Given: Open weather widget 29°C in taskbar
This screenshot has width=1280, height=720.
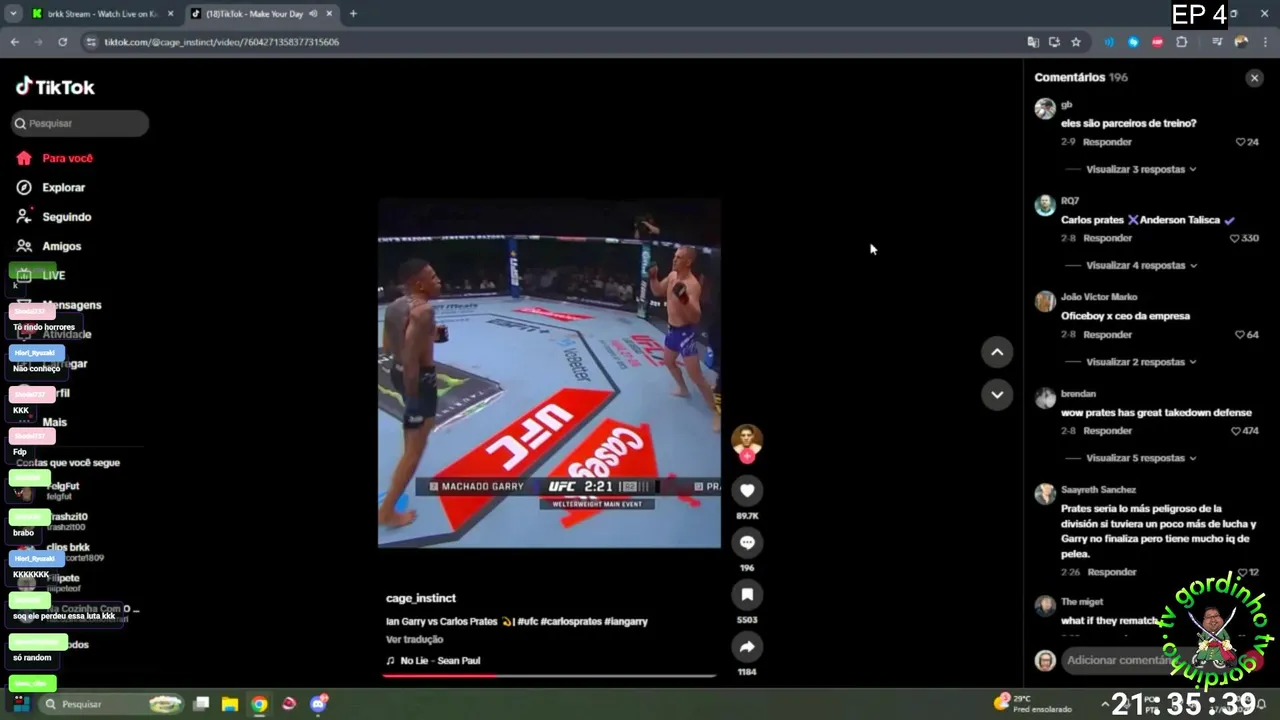Looking at the screenshot, I should [x=1032, y=704].
